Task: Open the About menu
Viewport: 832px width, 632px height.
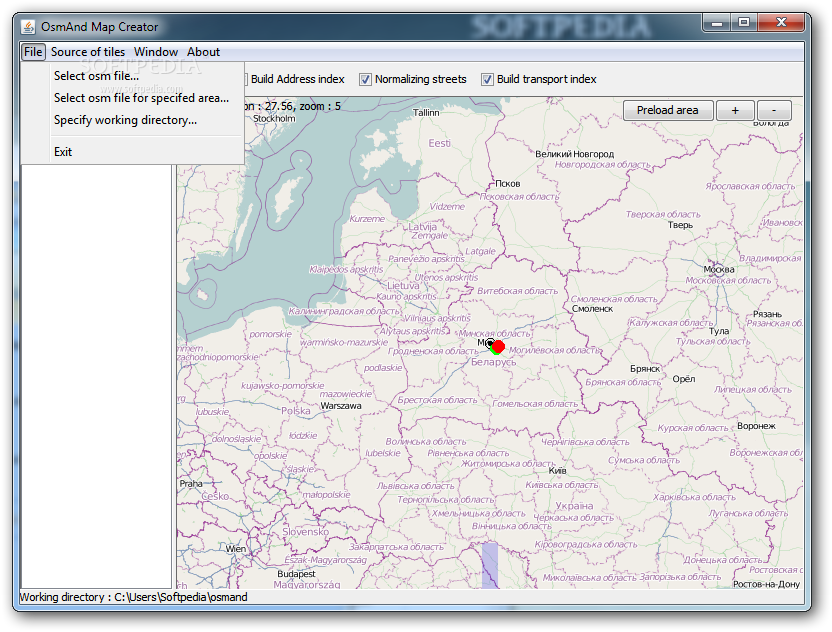Action: click(x=203, y=52)
